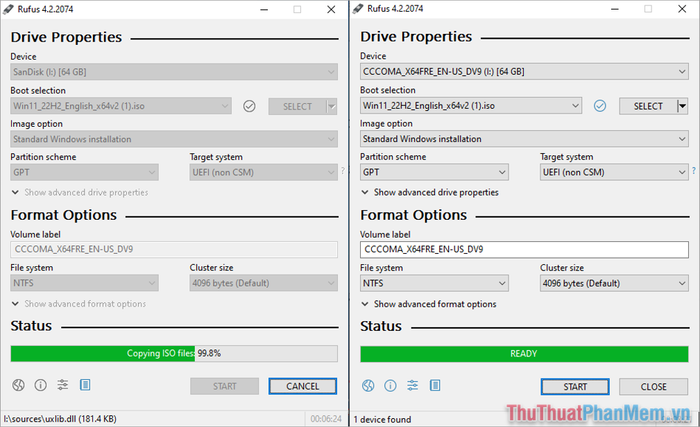Expand advanced format options in right window
This screenshot has height=427, width=700.
click(x=429, y=304)
